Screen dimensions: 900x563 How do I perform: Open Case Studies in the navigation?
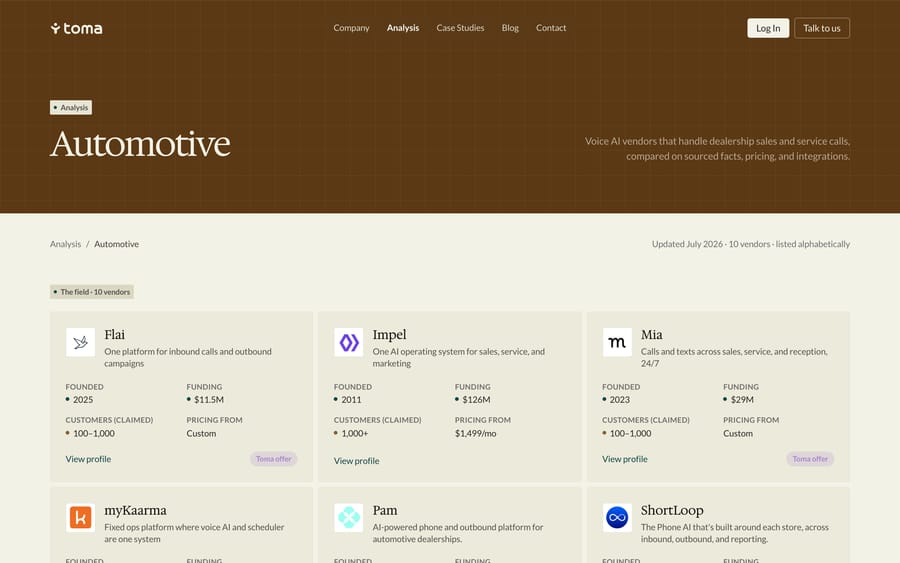click(x=460, y=28)
